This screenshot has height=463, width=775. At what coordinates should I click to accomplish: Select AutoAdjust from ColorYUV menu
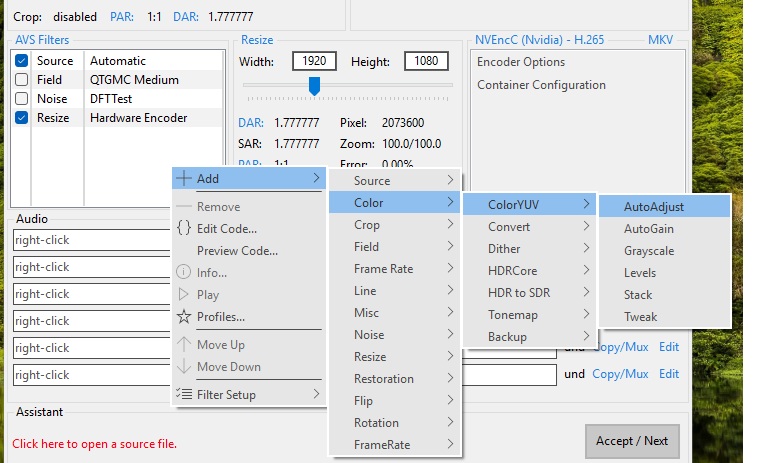pyautogui.click(x=664, y=206)
